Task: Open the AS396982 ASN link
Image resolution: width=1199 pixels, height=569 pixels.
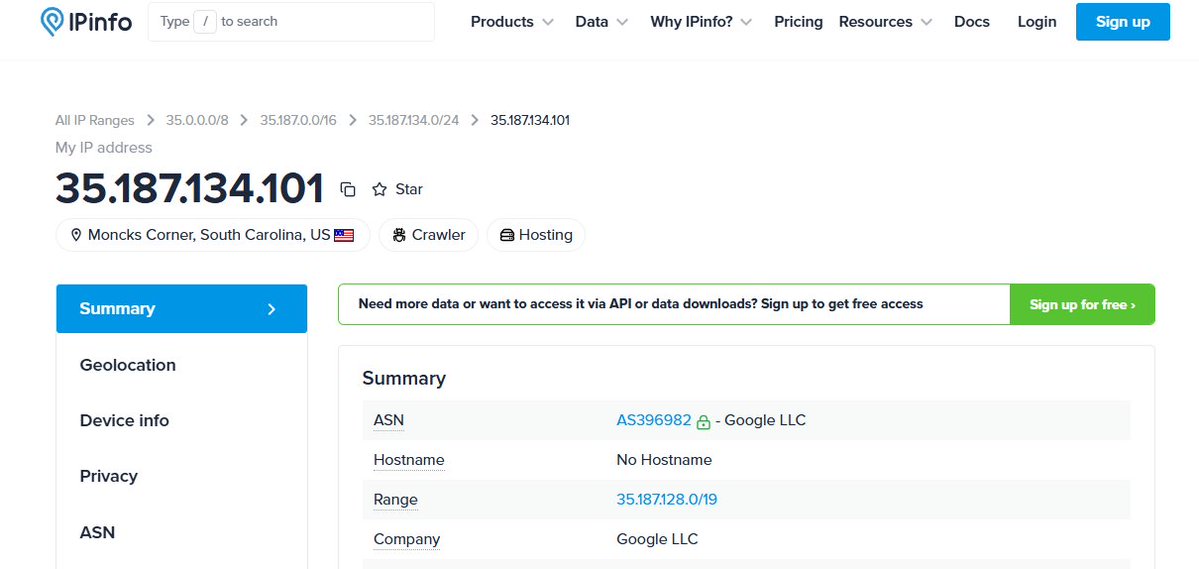Action: click(653, 420)
